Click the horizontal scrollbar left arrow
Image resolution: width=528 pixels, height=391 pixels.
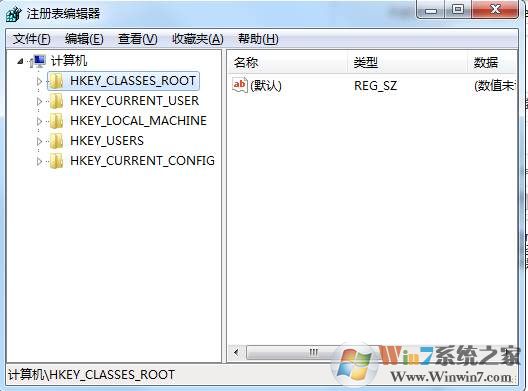(236, 353)
